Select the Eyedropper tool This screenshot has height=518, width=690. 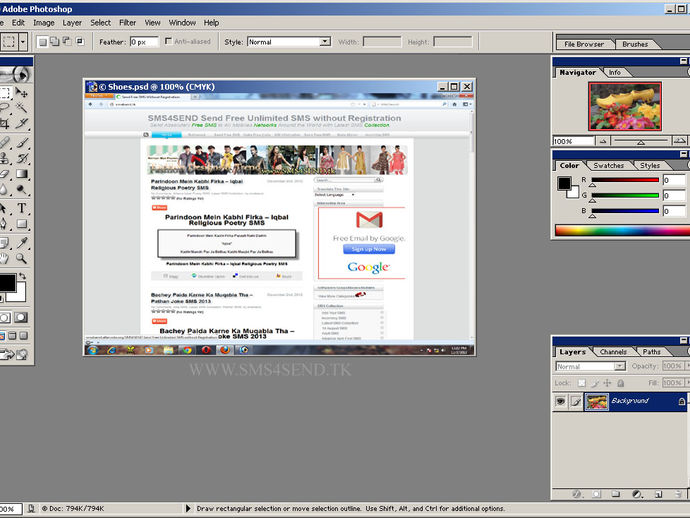click(x=21, y=242)
